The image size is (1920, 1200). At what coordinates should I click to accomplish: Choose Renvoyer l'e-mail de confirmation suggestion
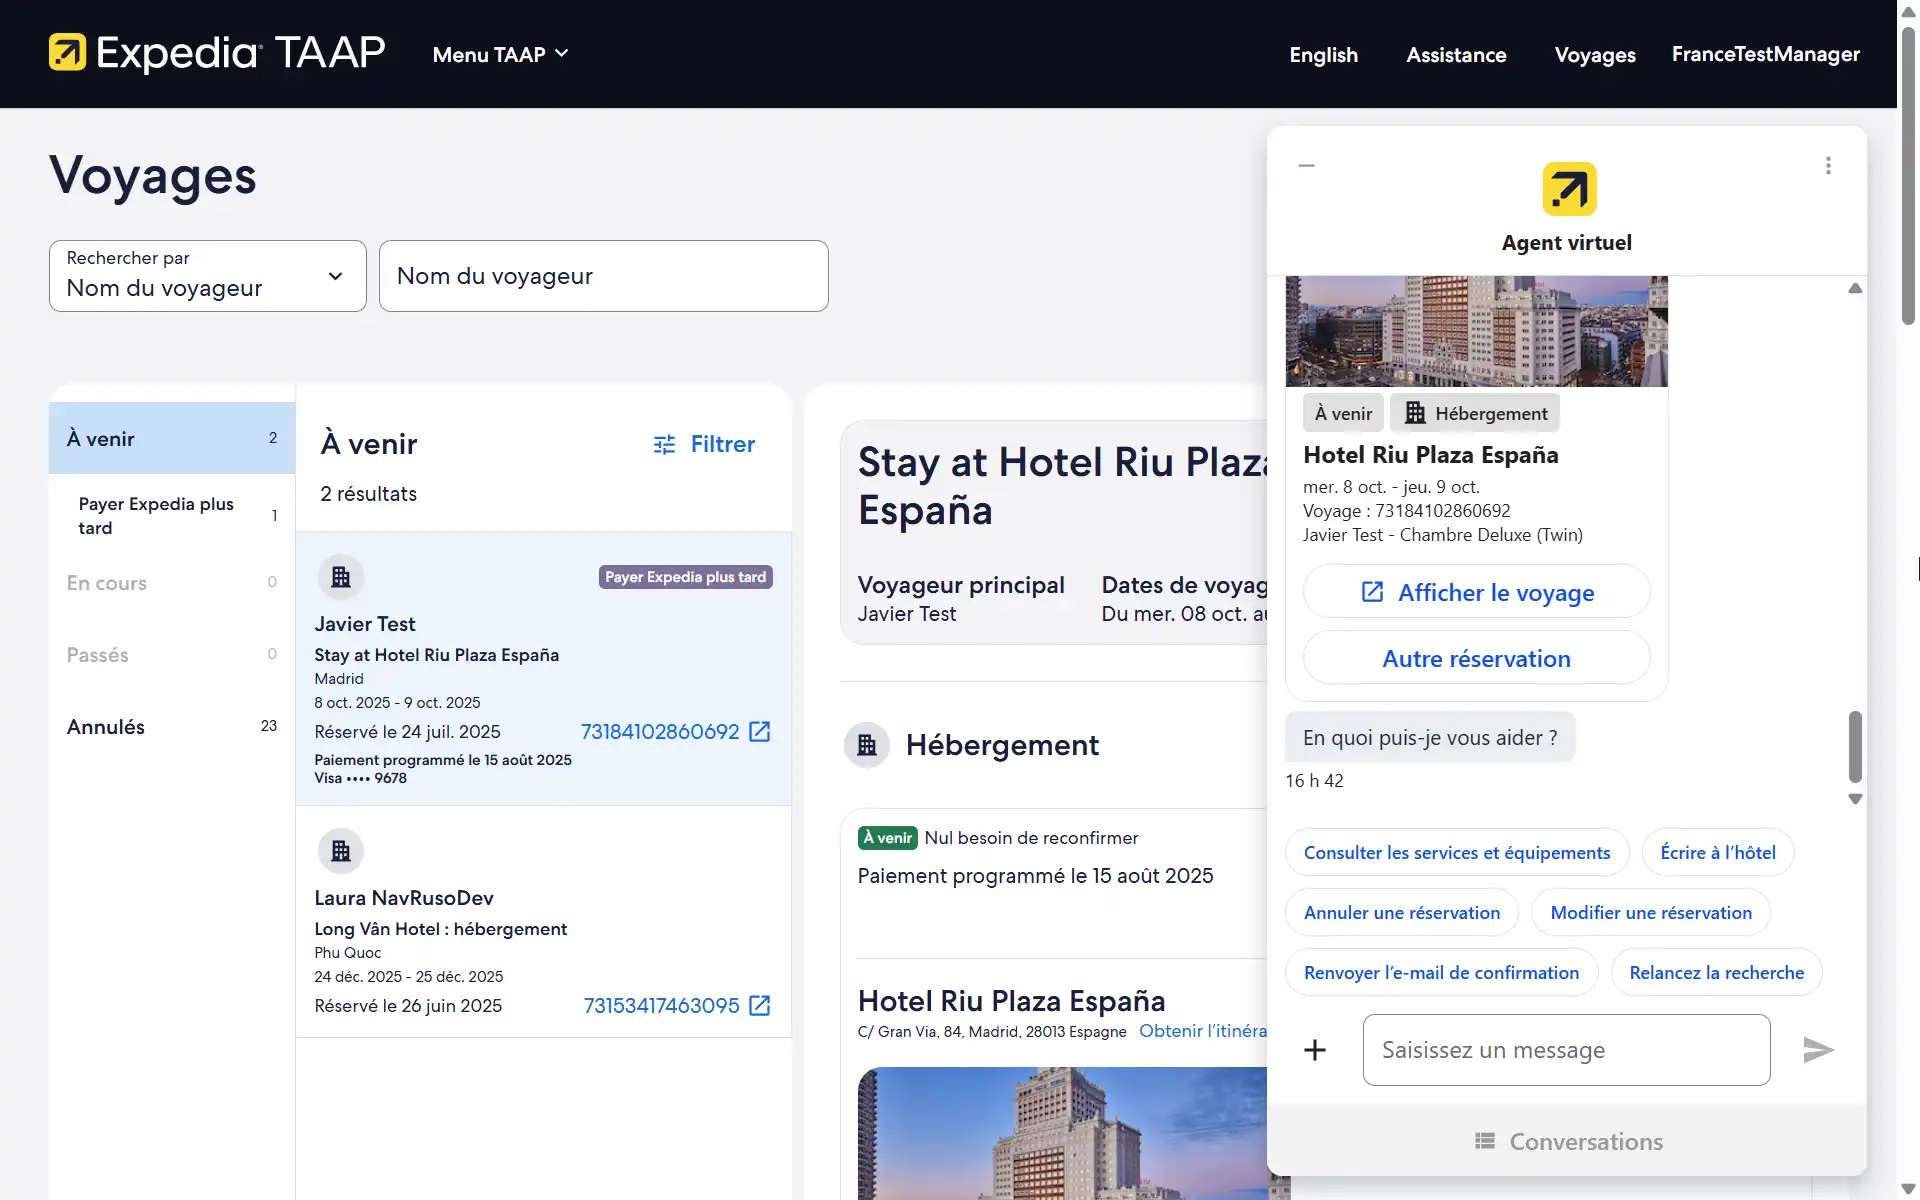[x=1441, y=973]
